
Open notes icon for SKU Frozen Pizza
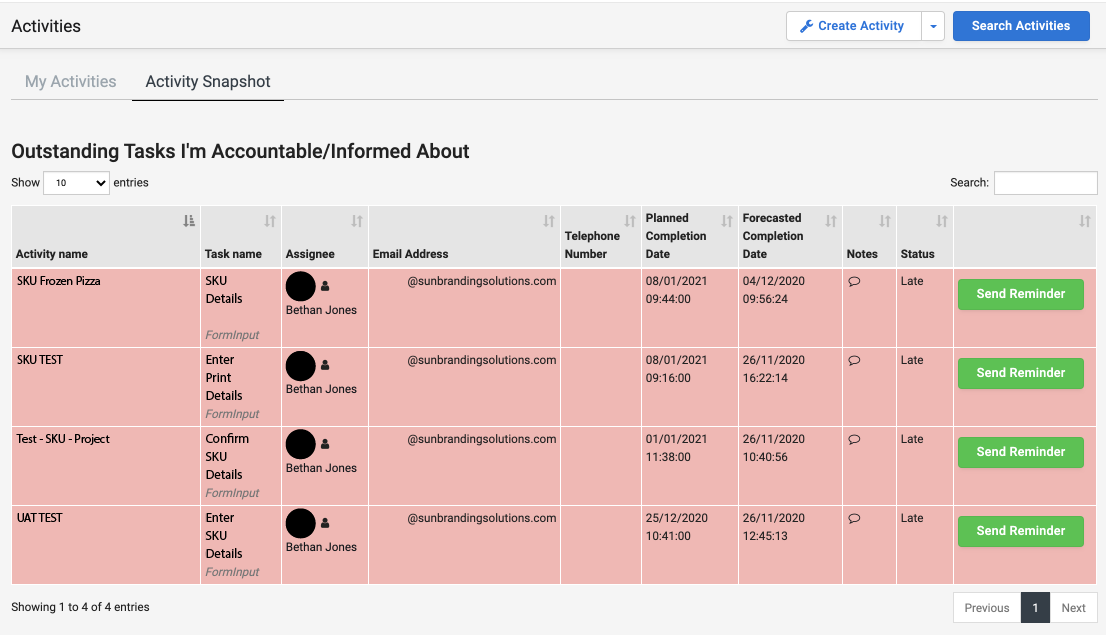point(854,282)
